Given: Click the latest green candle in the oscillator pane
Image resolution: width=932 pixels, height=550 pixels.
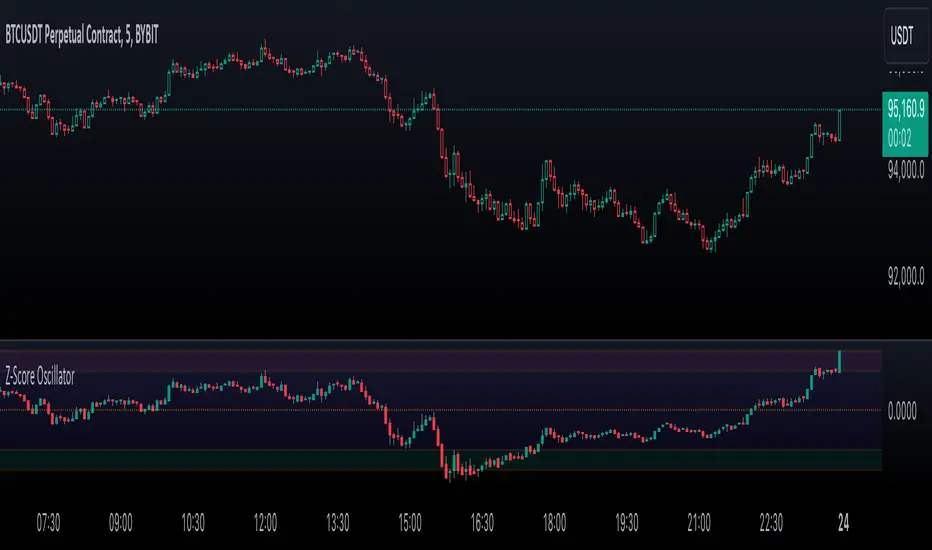Looking at the screenshot, I should tap(840, 361).
